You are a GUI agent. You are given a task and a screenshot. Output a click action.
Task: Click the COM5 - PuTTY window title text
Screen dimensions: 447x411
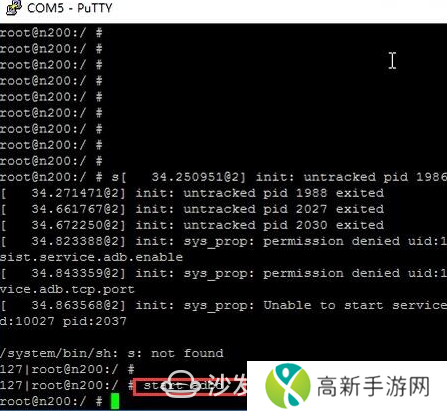70,8
